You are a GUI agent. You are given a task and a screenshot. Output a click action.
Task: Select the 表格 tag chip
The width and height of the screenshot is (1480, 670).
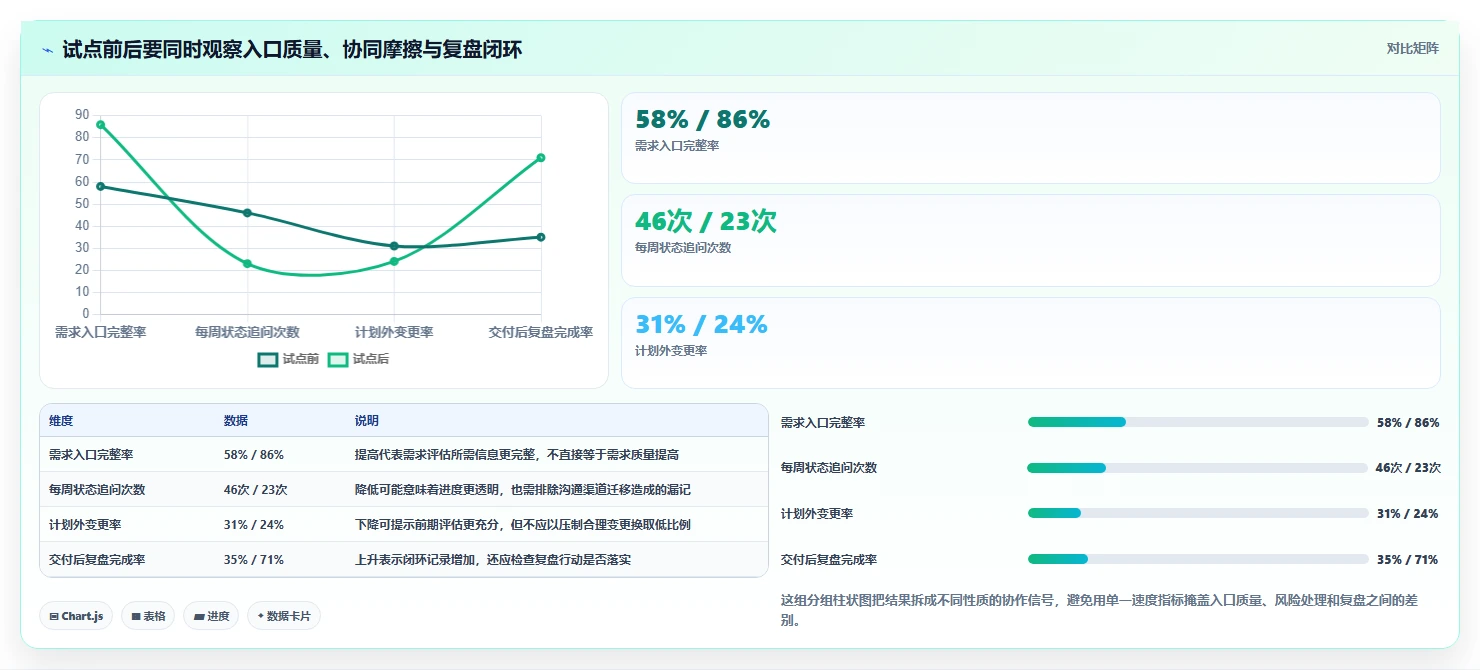[148, 616]
